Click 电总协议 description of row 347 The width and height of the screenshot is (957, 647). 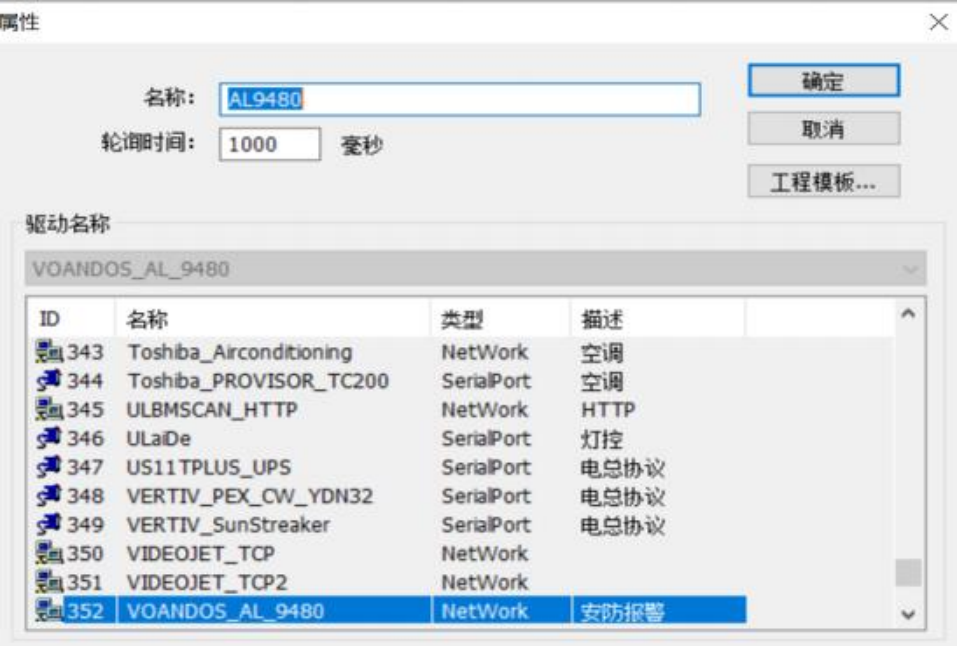[623, 468]
